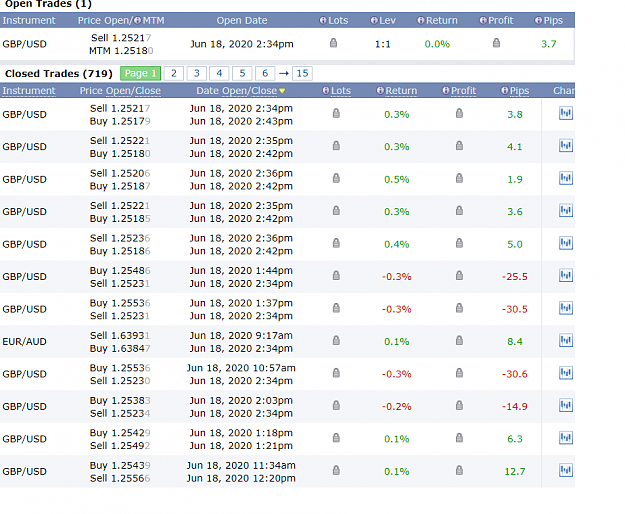625x514 pixels.
Task: Click the open trade 1:1 leverage value
Action: [383, 44]
